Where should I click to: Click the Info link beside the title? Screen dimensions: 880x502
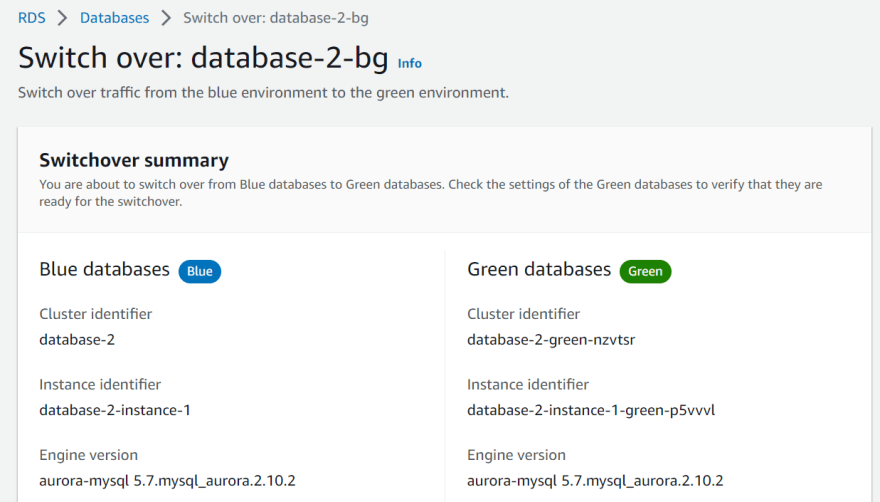pos(410,63)
